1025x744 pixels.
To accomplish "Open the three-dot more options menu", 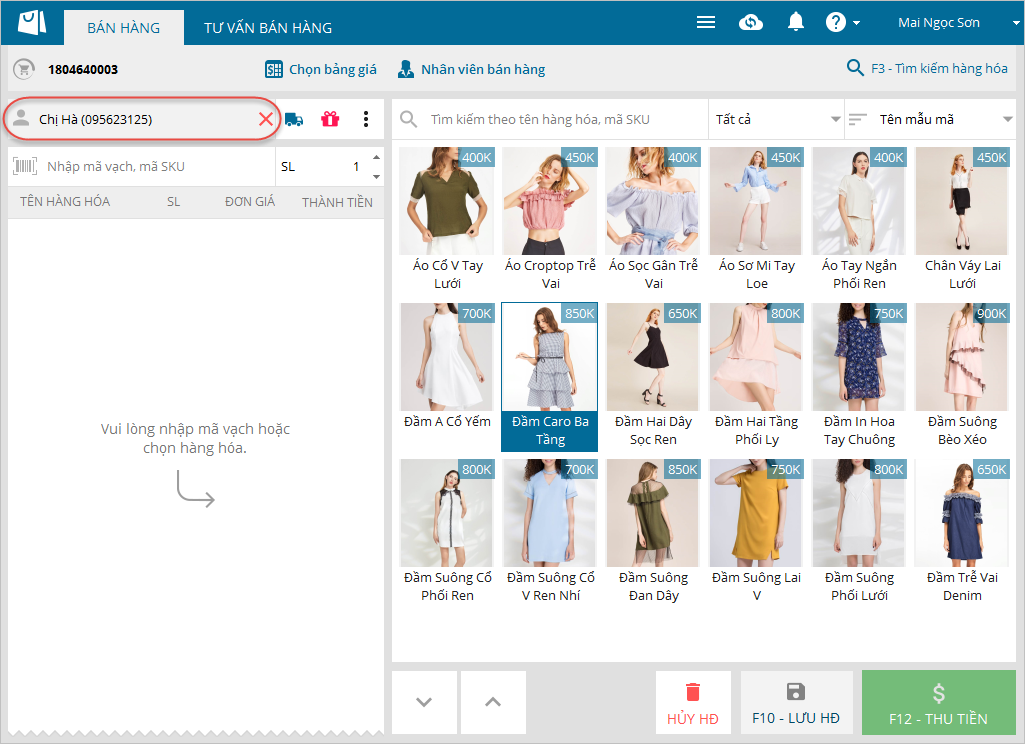I will [366, 119].
